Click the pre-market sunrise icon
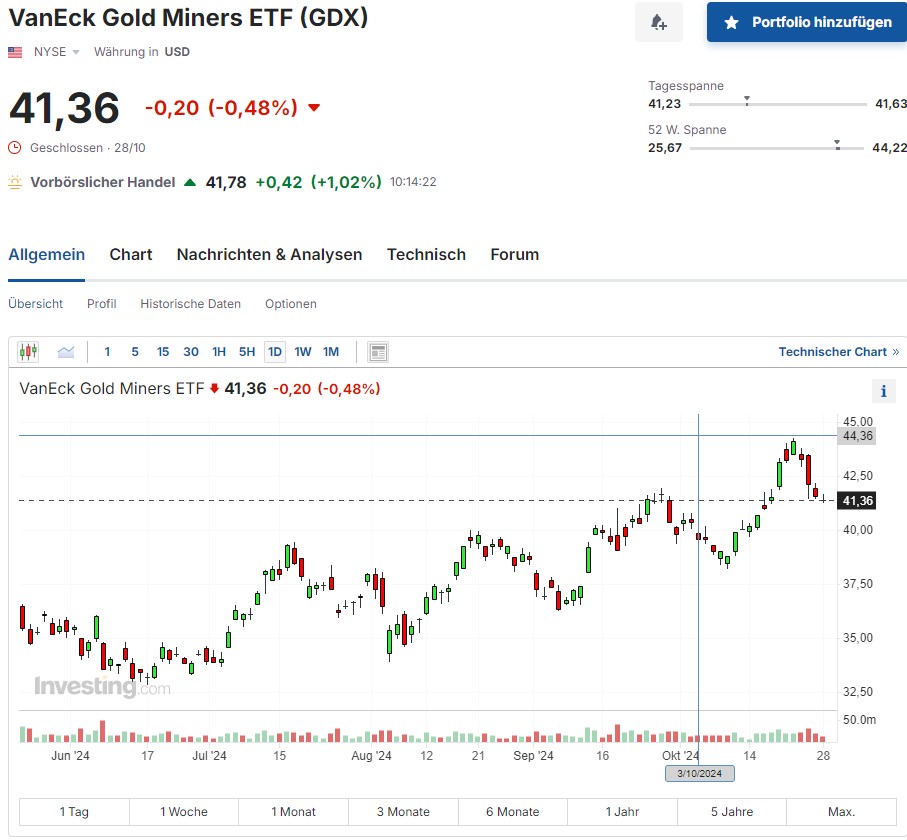907x840 pixels. click(x=15, y=182)
